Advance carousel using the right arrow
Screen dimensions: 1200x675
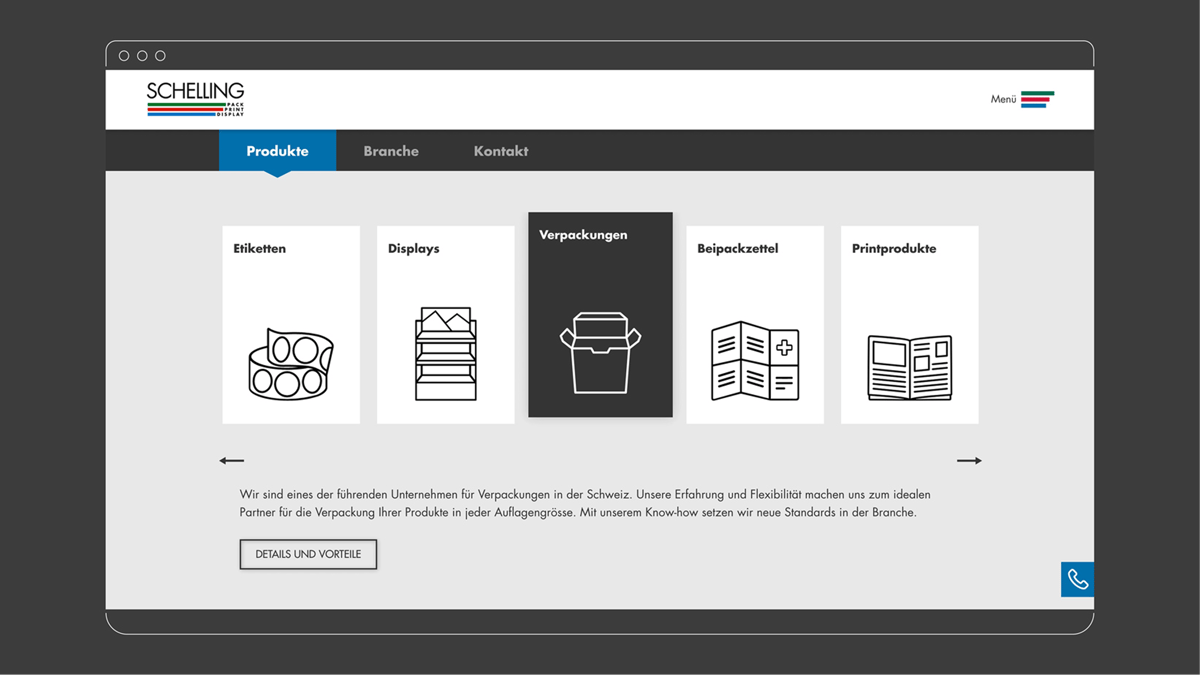968,460
